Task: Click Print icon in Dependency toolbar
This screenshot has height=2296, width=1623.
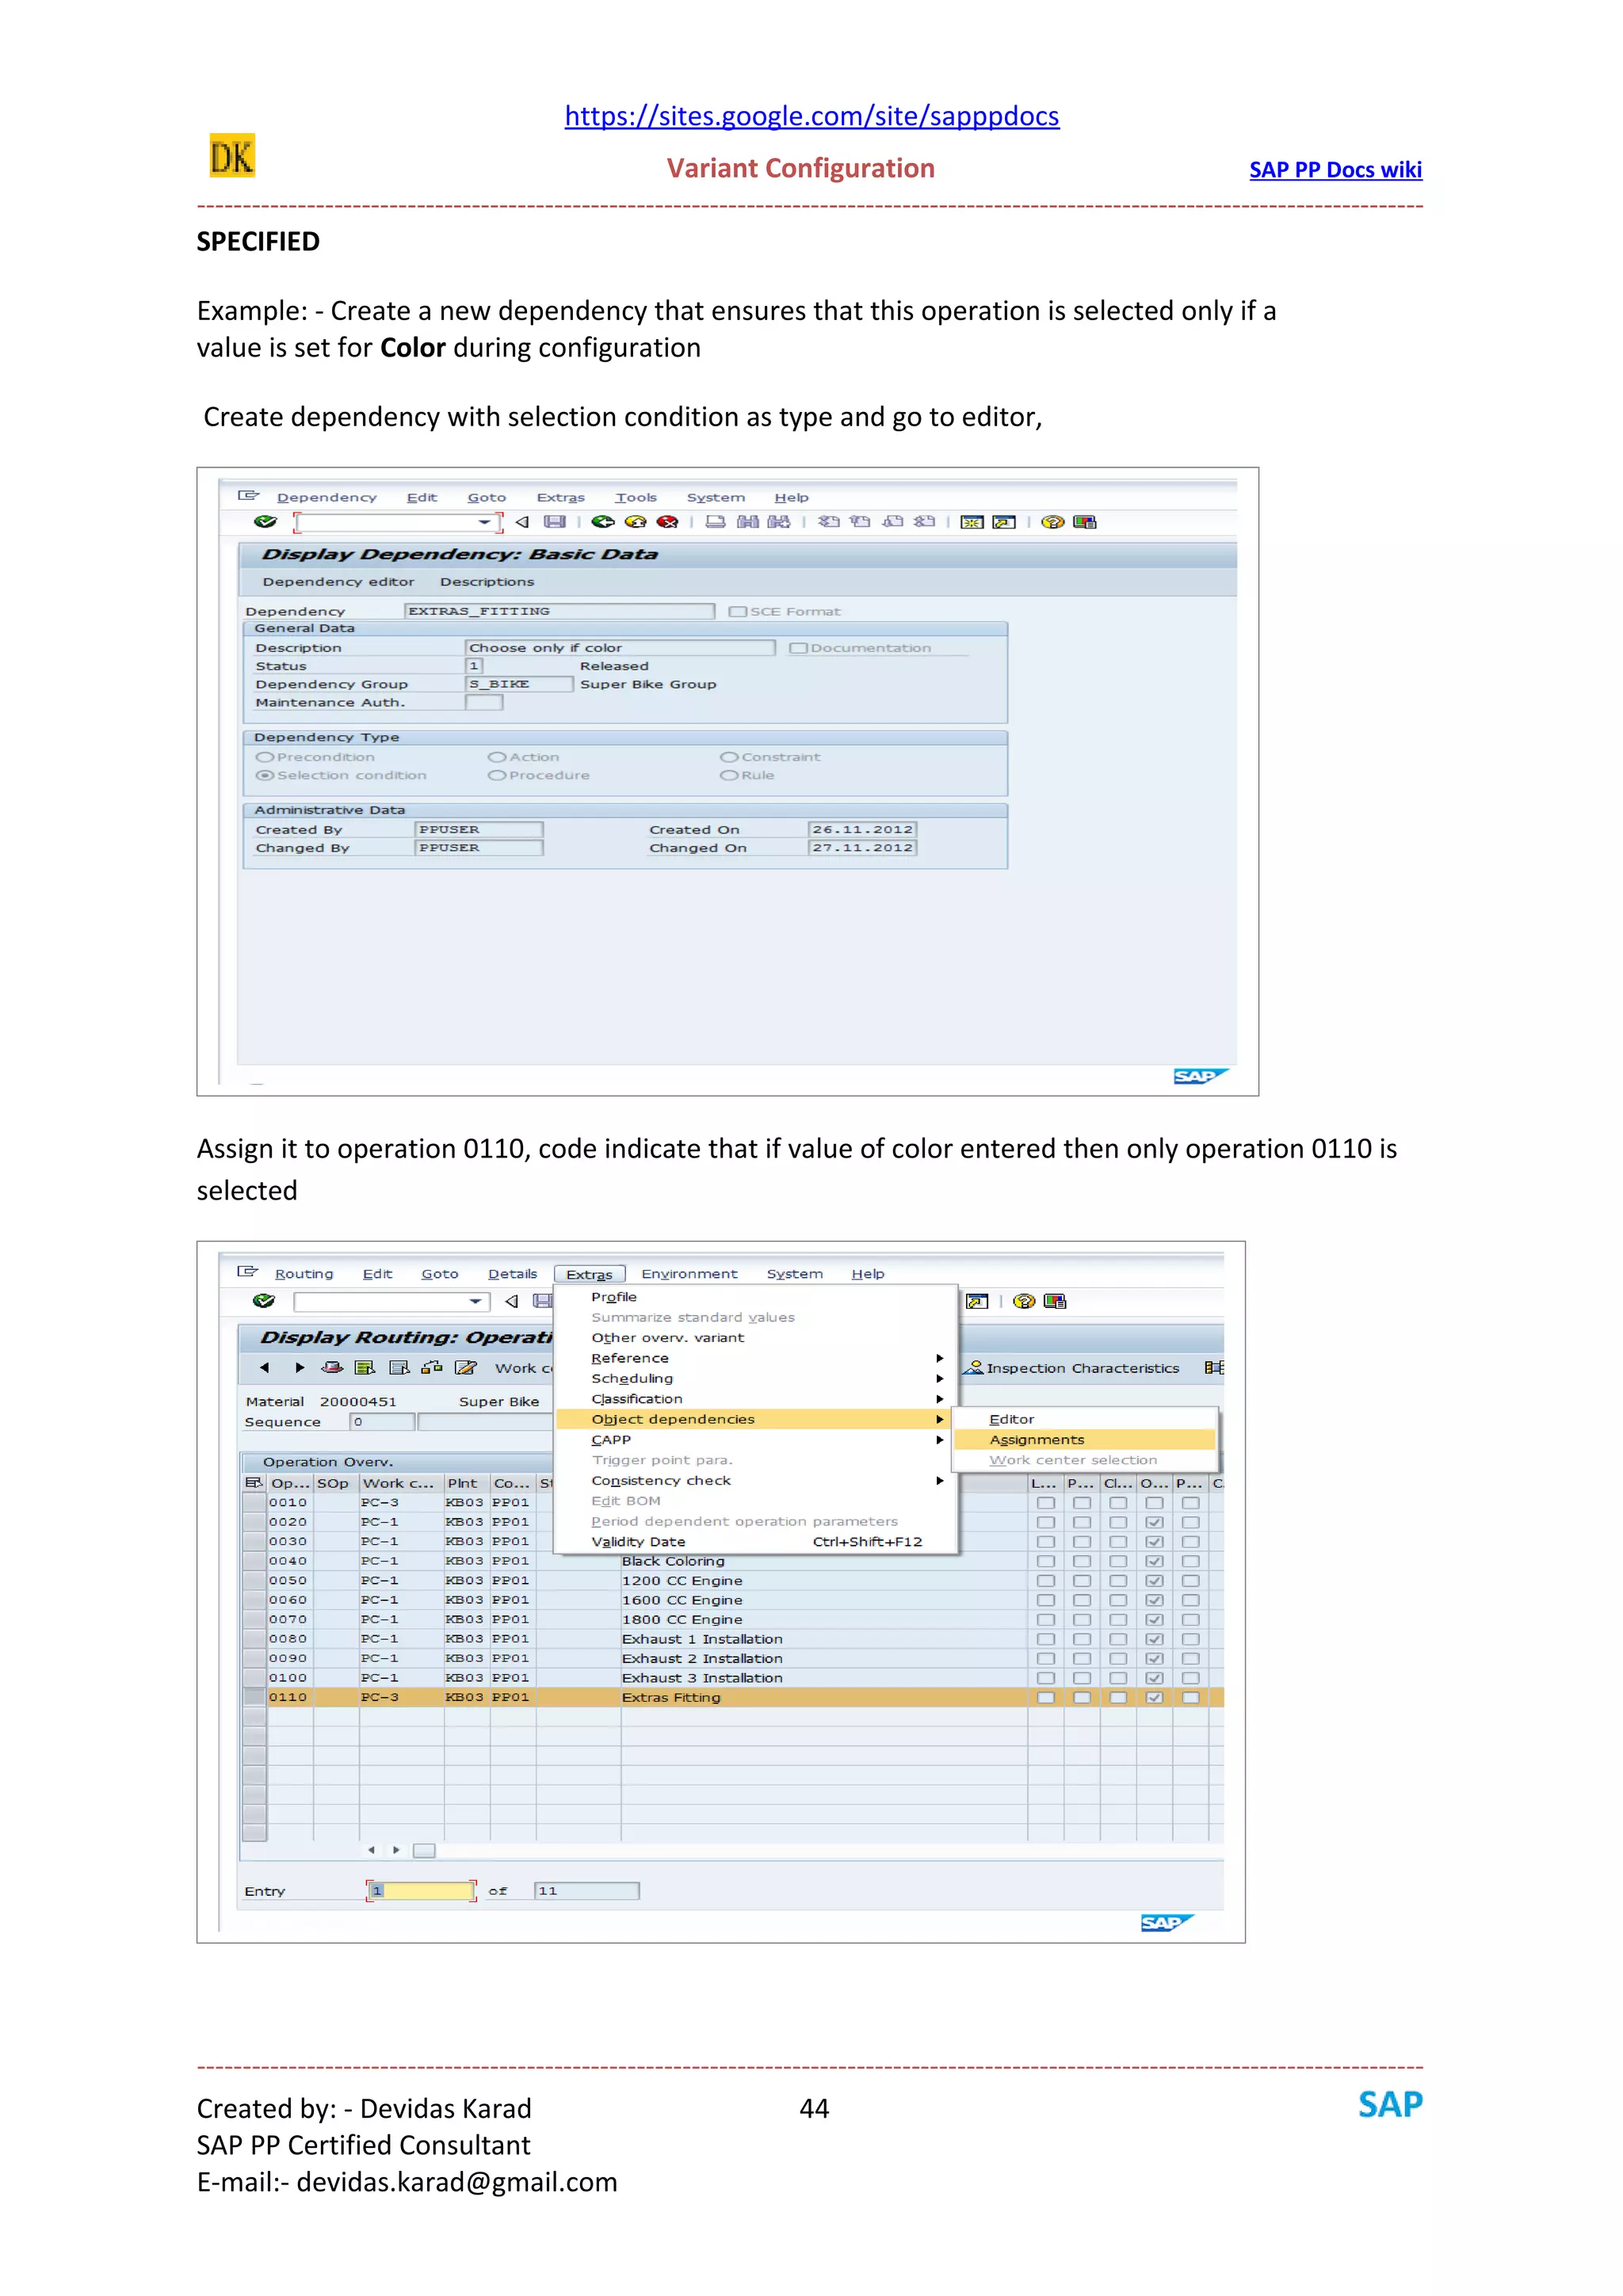Action: (715, 522)
